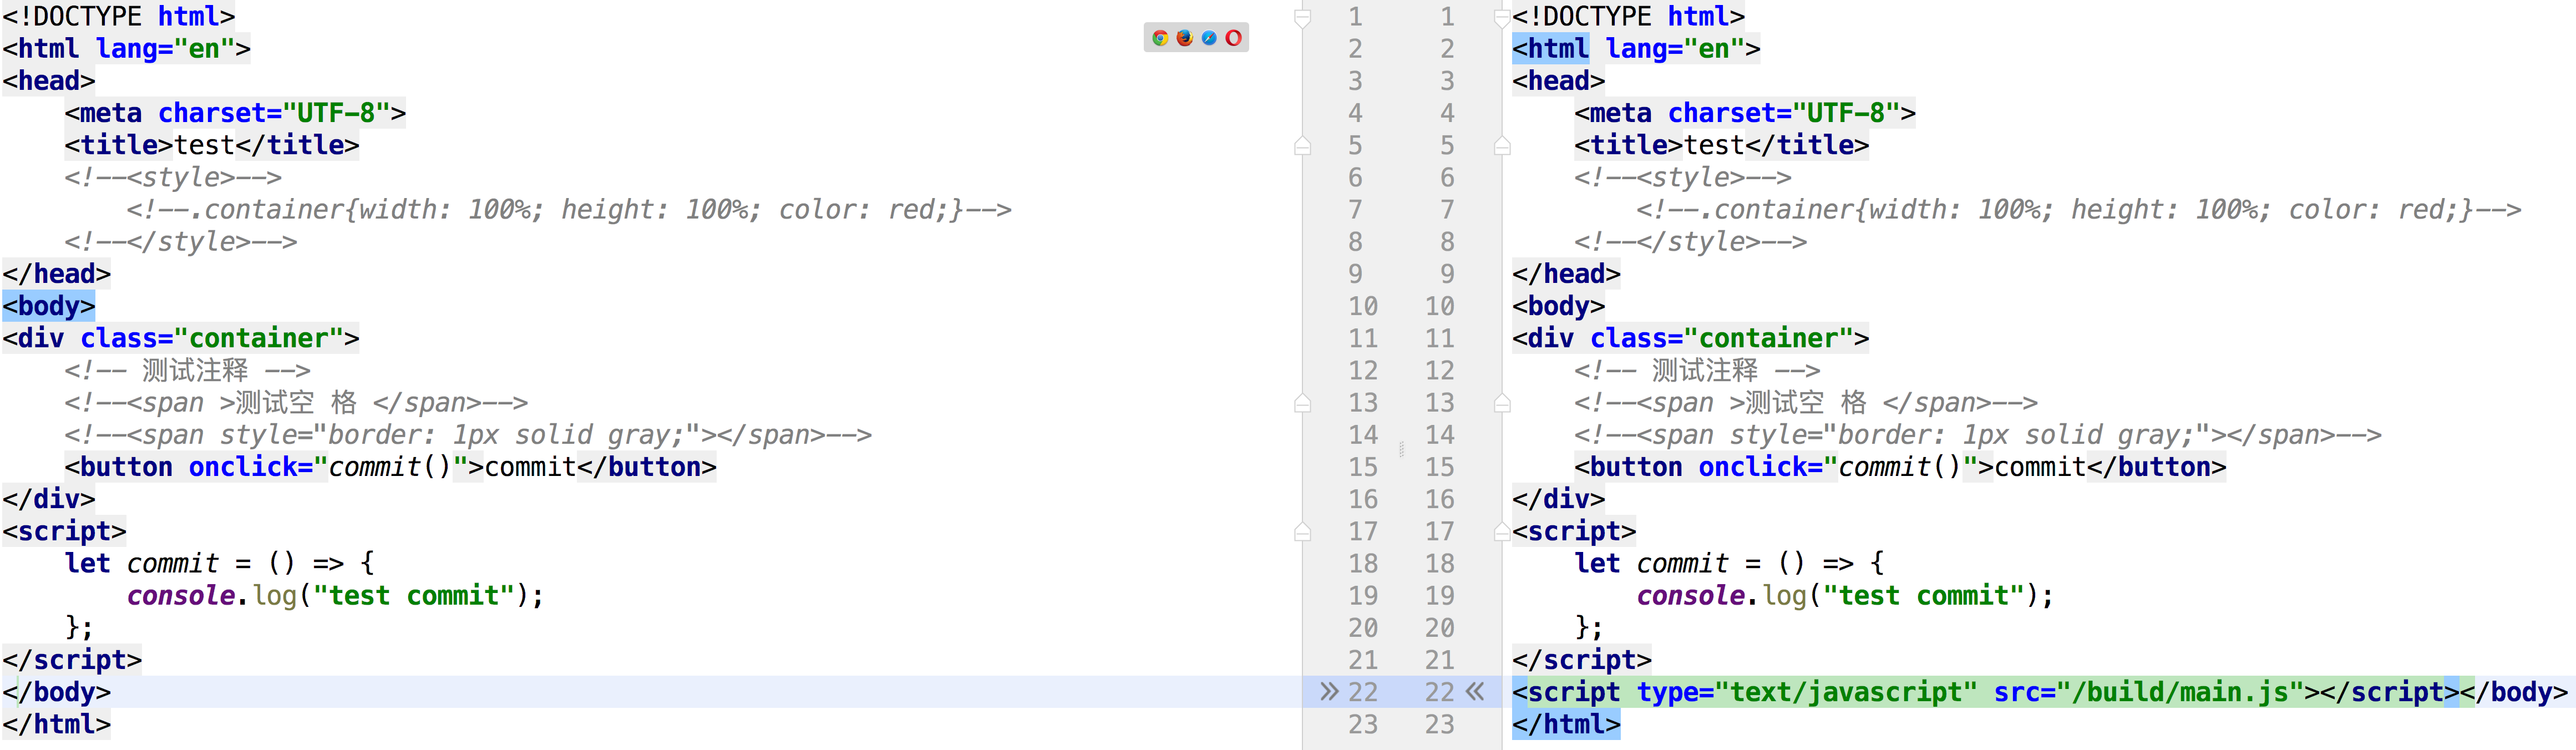Screen dimensions: 2576x750
Task: Toggle fold marker at line 17 in left pane
Action: [1302, 532]
